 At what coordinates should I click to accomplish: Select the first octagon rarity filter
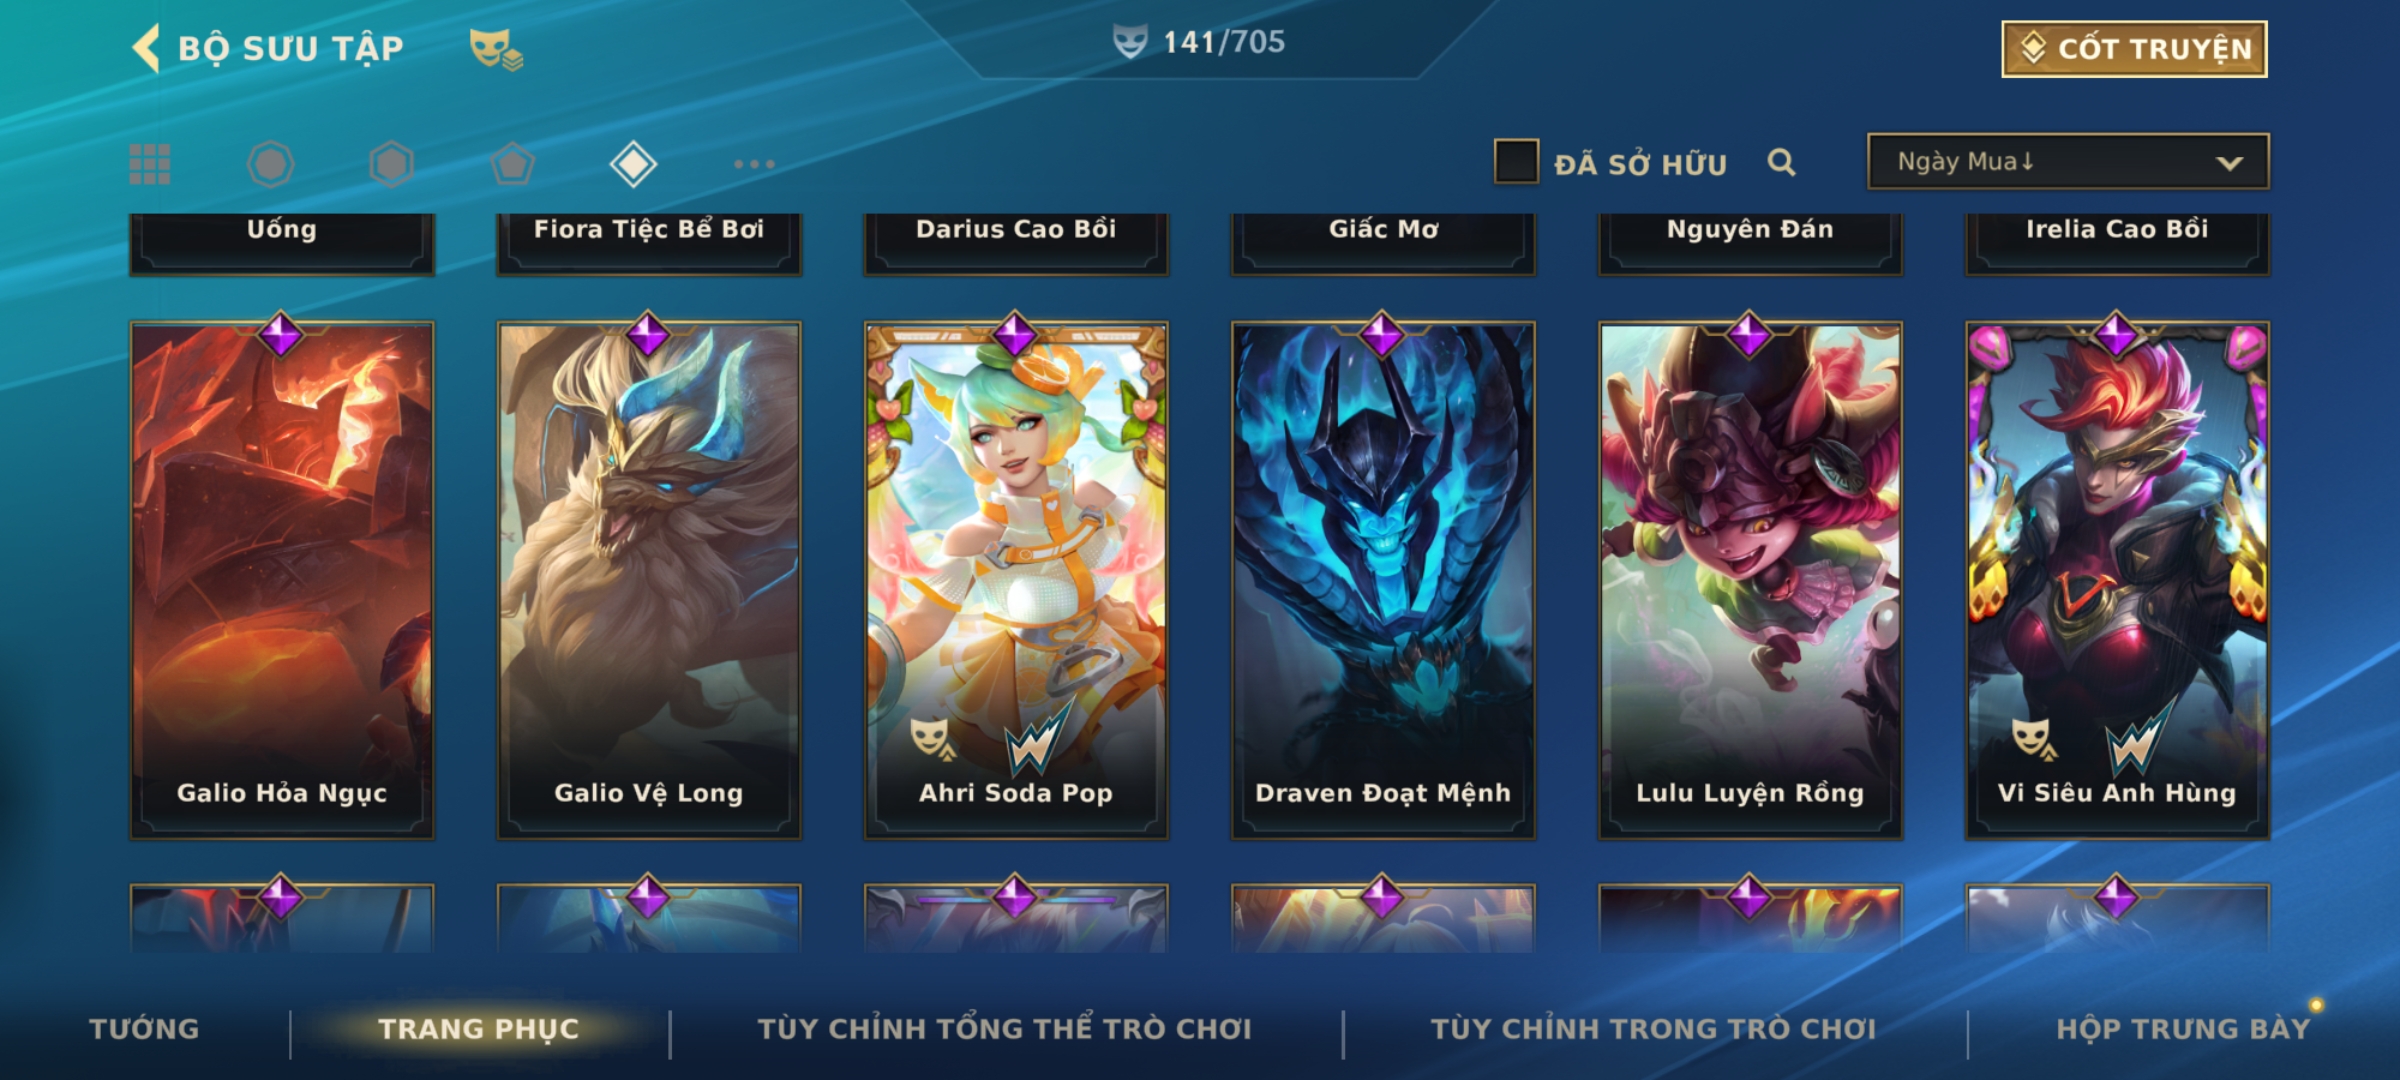point(270,164)
